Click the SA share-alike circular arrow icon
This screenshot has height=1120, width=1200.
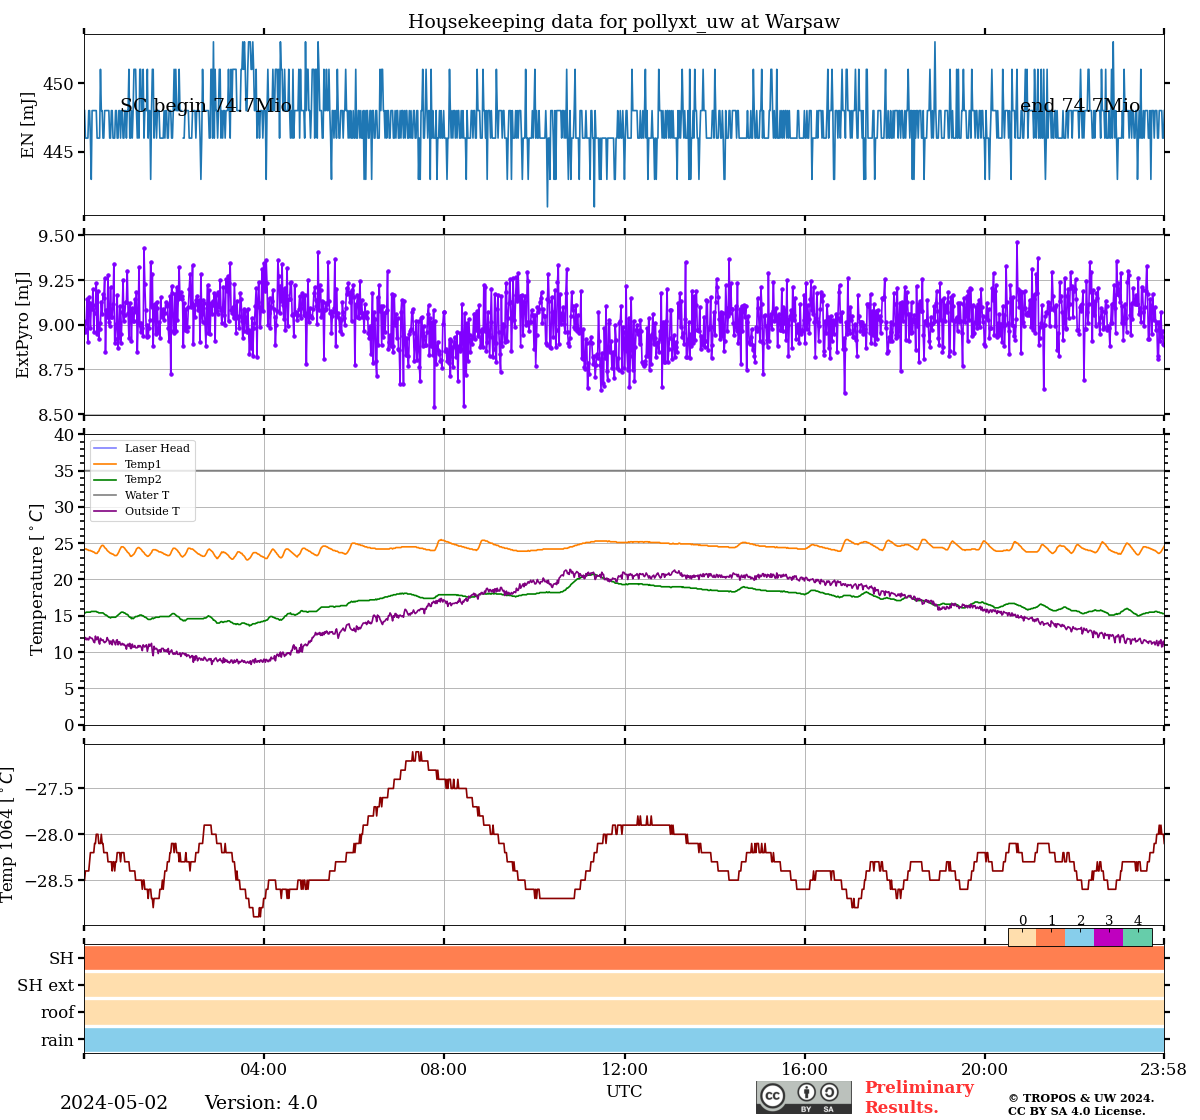(829, 1092)
